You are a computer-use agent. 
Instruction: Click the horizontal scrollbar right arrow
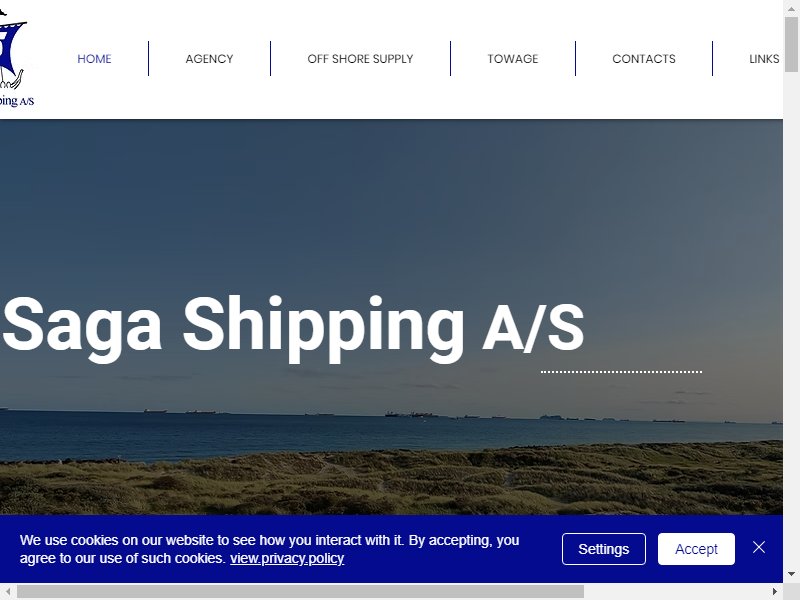point(775,591)
